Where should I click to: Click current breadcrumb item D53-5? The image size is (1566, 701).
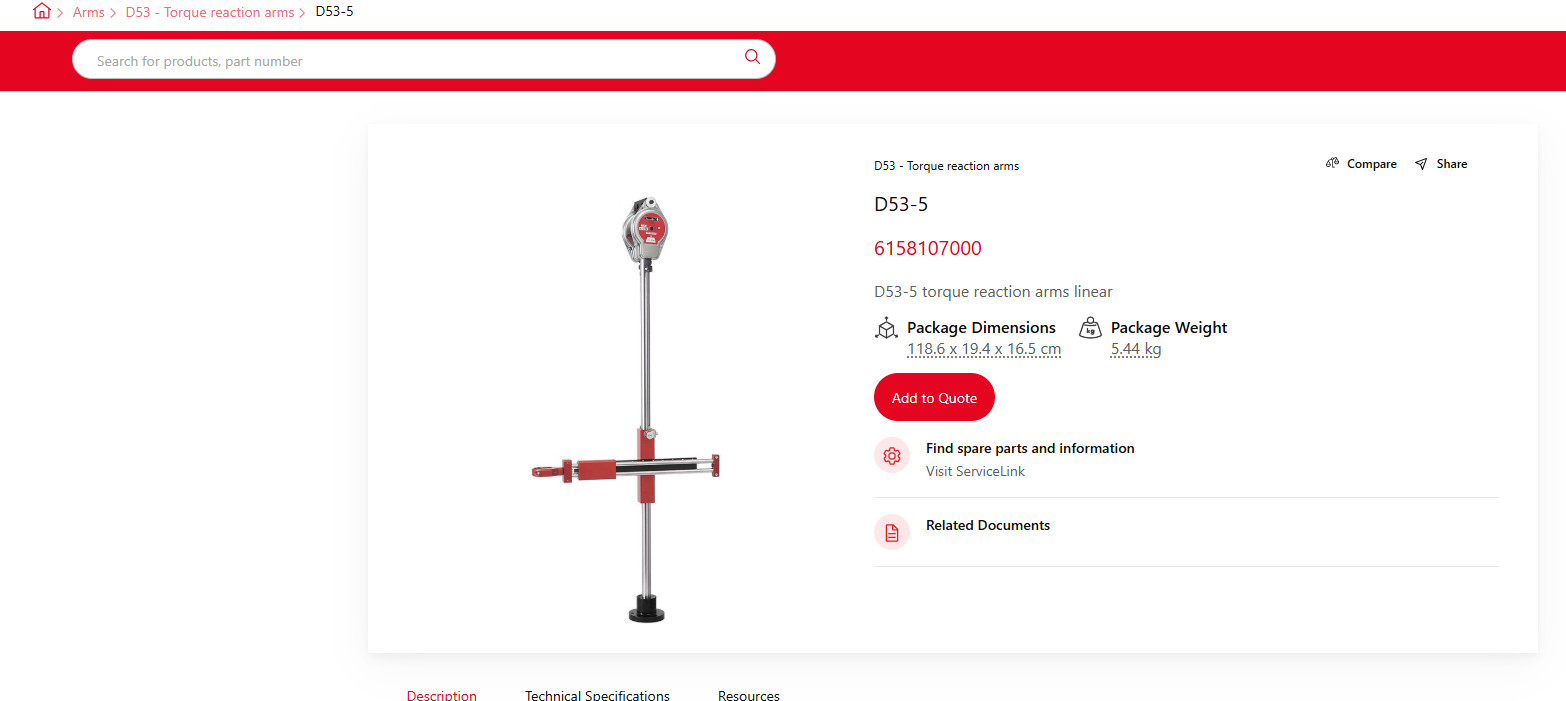pyautogui.click(x=334, y=12)
